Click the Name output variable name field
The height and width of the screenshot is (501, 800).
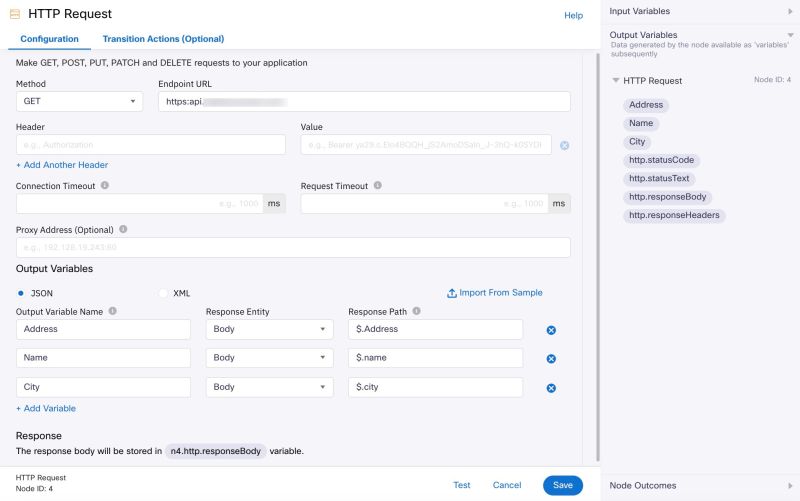point(103,358)
